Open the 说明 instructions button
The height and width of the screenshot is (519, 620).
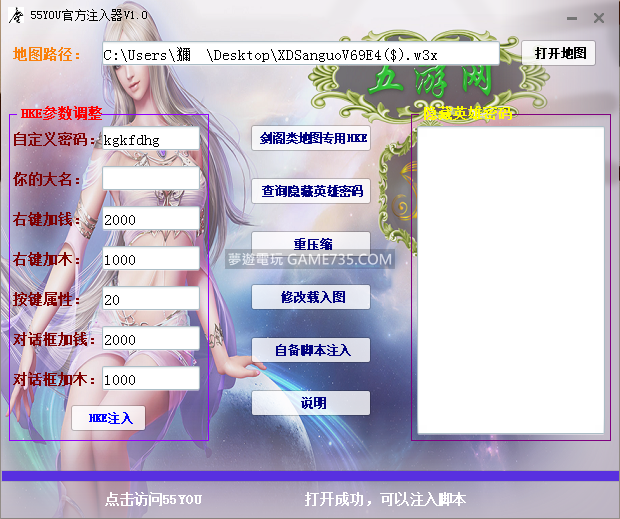click(311, 403)
